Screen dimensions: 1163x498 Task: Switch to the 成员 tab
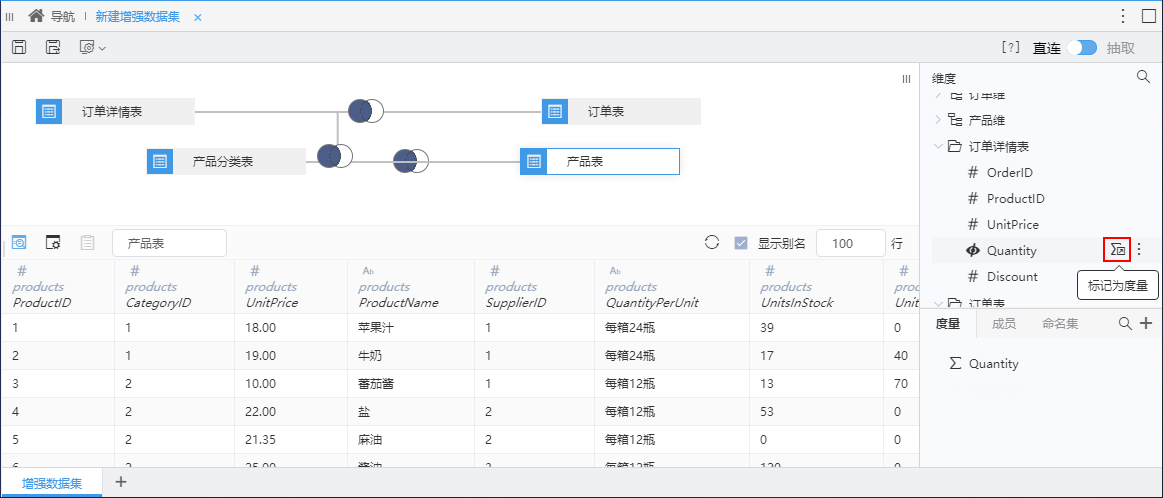(1004, 324)
